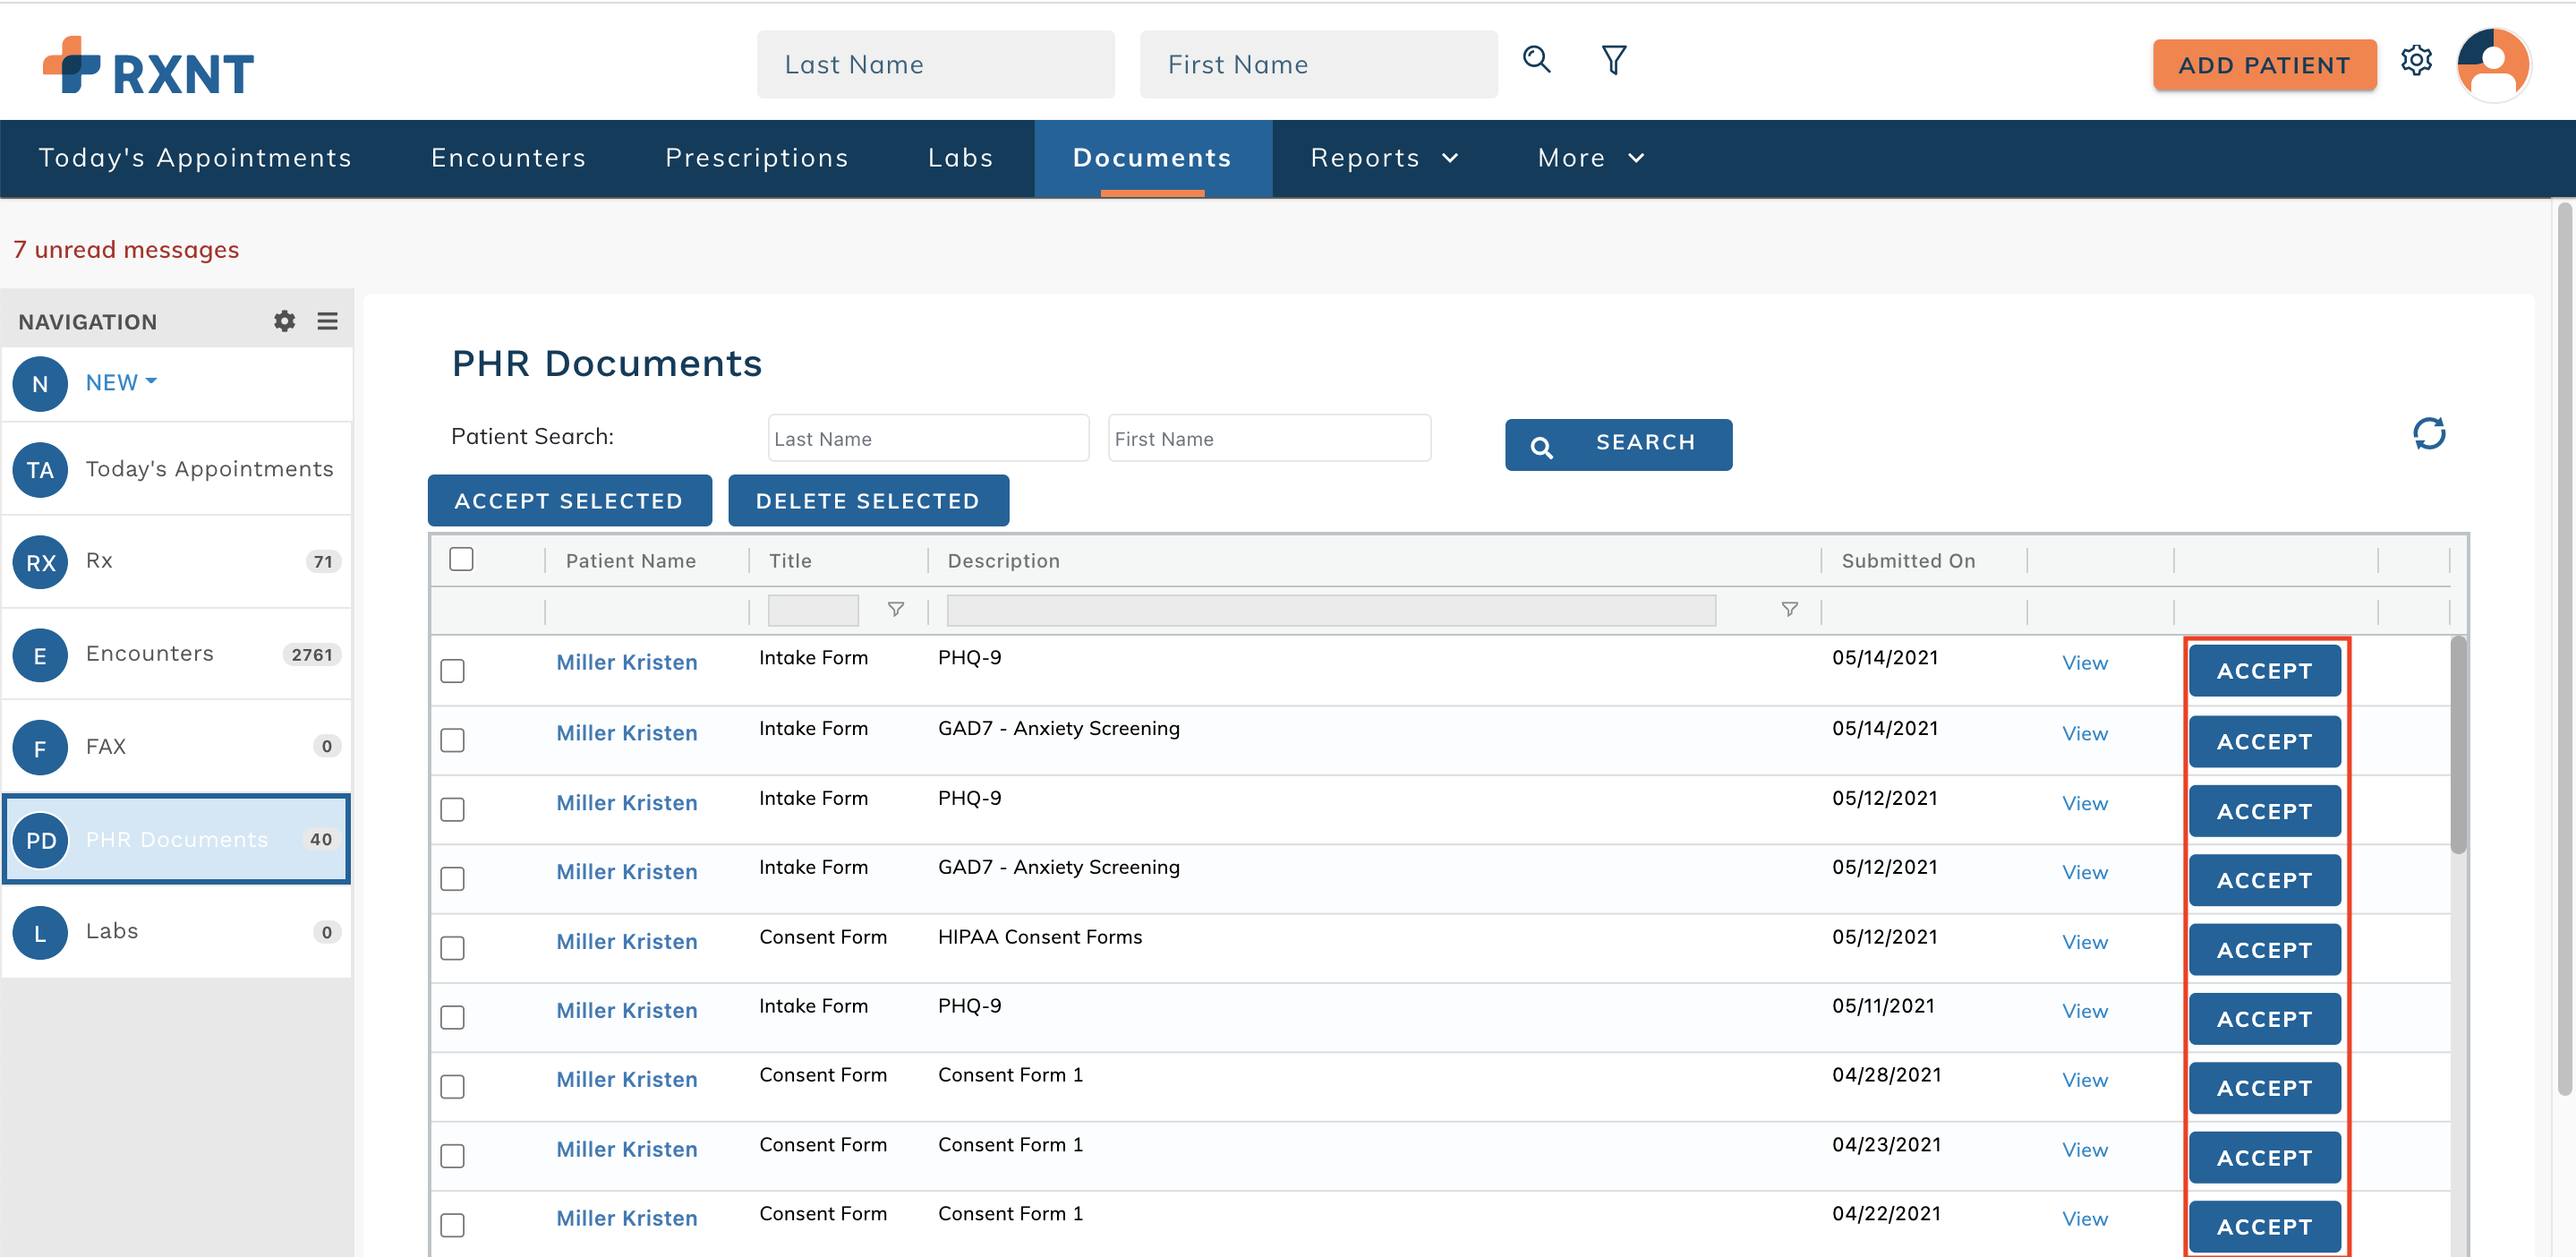Check the Consent Form 1 row dated 04/23/2021

pyautogui.click(x=453, y=1156)
